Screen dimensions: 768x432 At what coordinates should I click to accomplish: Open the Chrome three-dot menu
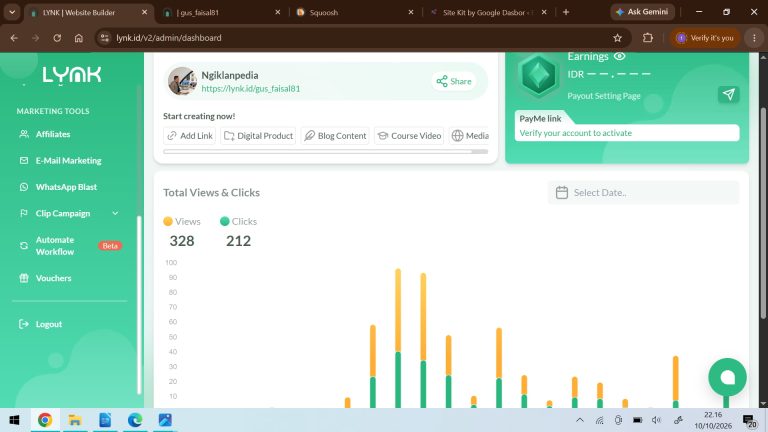point(754,38)
